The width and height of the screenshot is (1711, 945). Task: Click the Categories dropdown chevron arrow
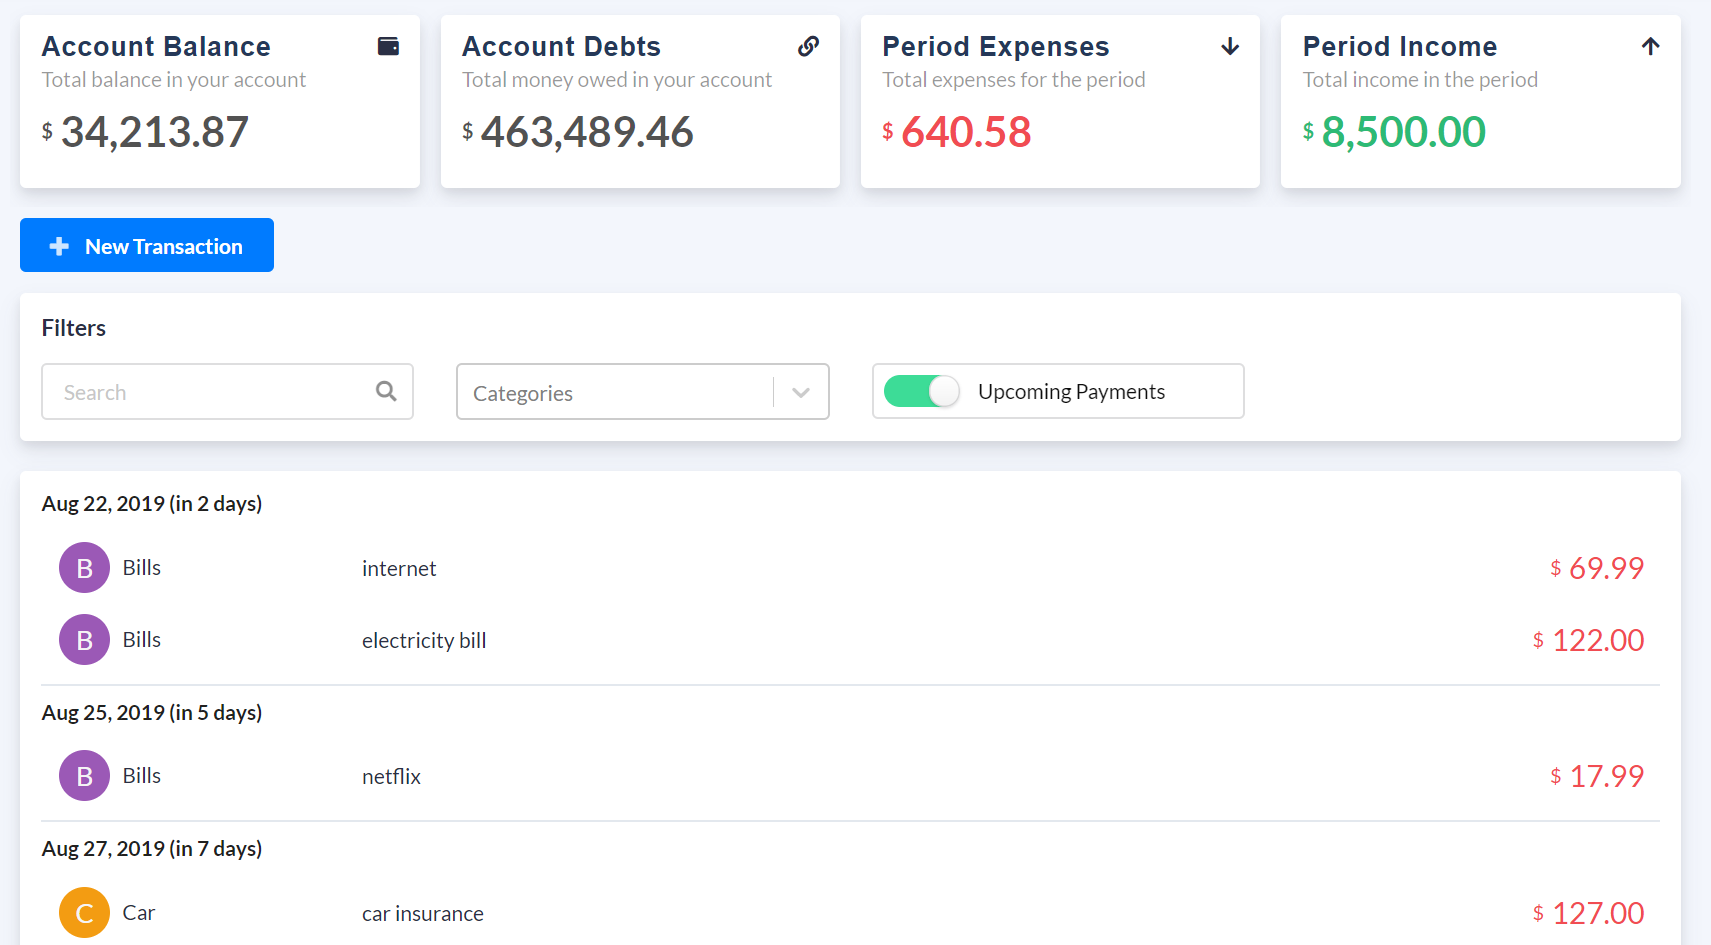pos(799,392)
